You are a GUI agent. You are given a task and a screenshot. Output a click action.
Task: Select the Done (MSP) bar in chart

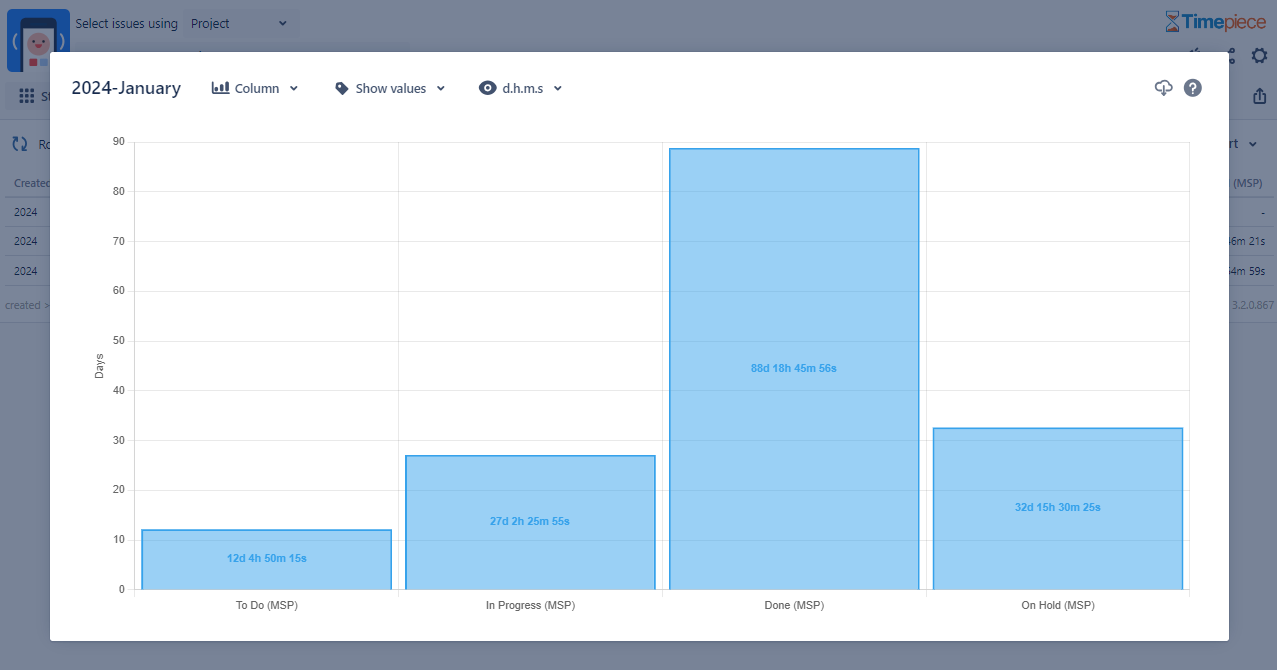pyautogui.click(x=793, y=369)
